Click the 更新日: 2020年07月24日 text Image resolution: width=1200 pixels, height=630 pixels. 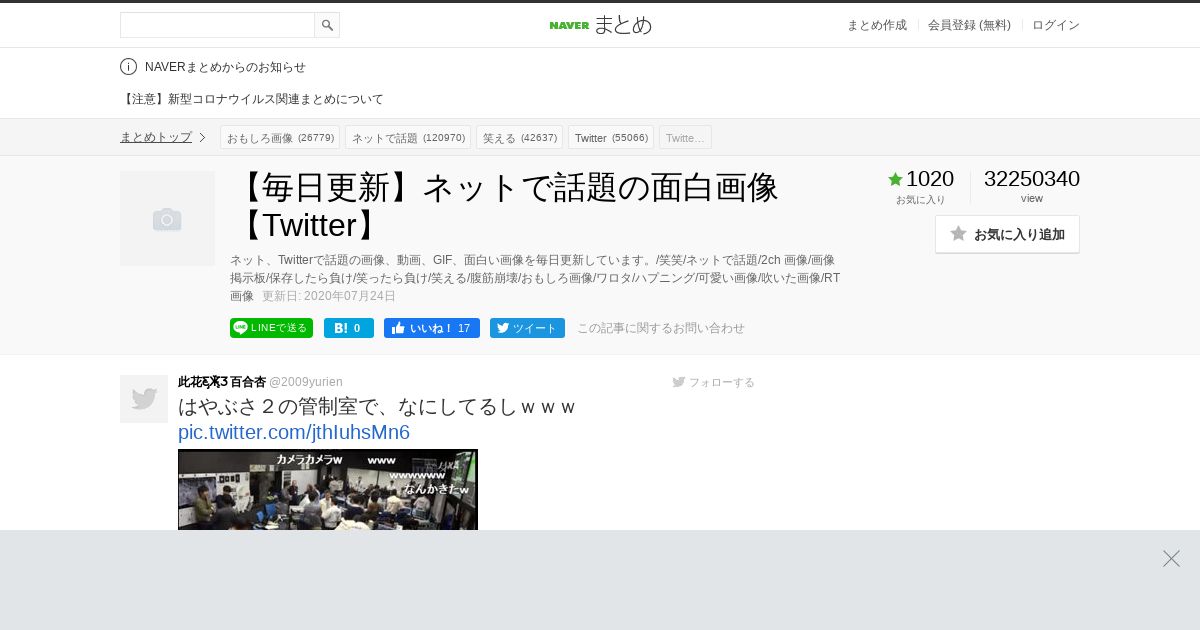click(329, 296)
